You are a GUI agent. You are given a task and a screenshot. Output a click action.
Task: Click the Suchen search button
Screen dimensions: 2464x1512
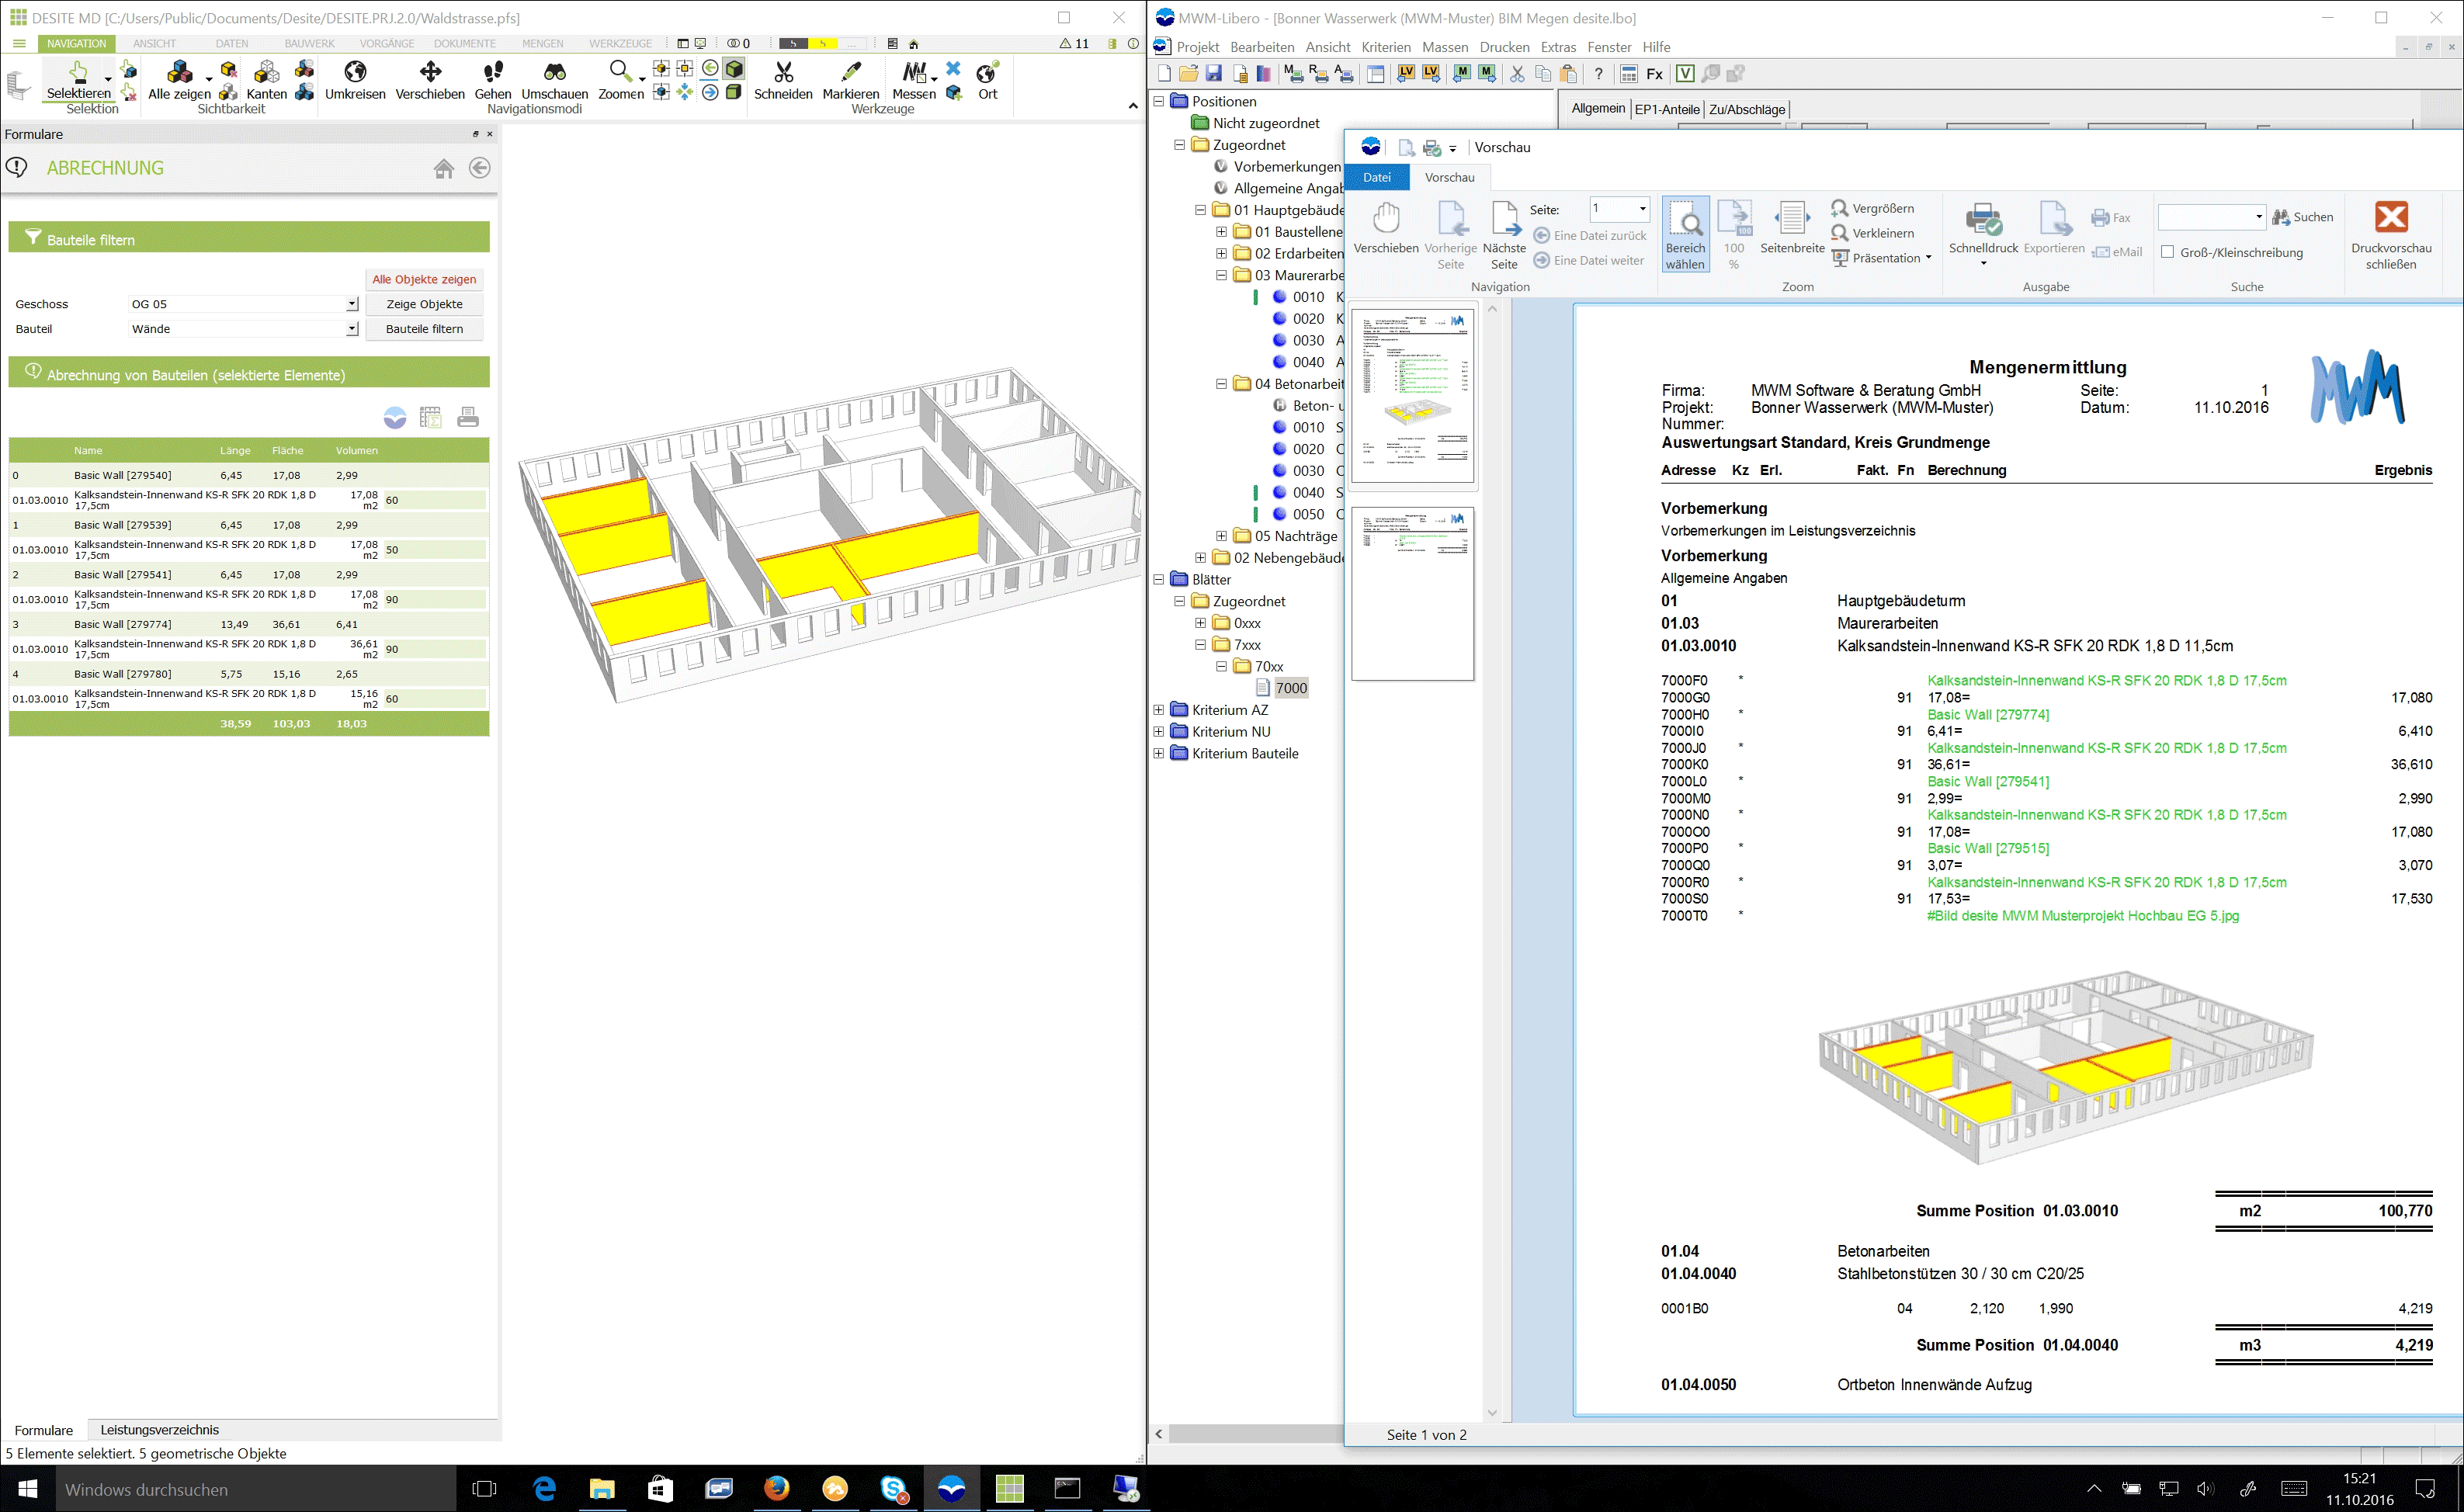tap(2303, 217)
